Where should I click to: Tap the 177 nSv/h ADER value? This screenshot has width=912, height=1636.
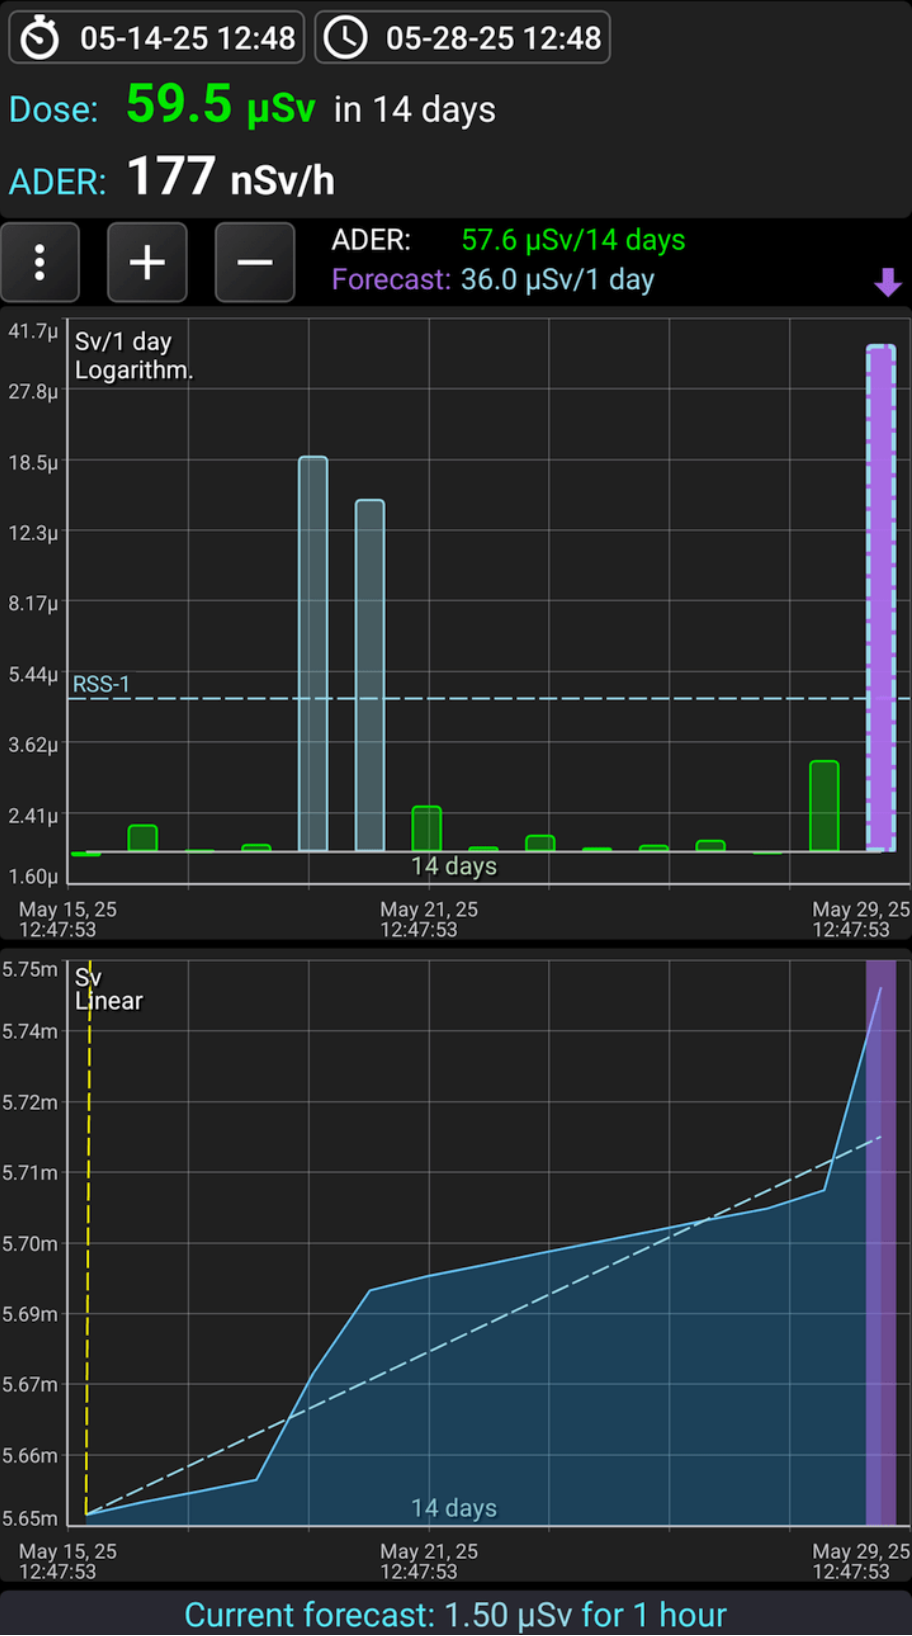click(231, 177)
